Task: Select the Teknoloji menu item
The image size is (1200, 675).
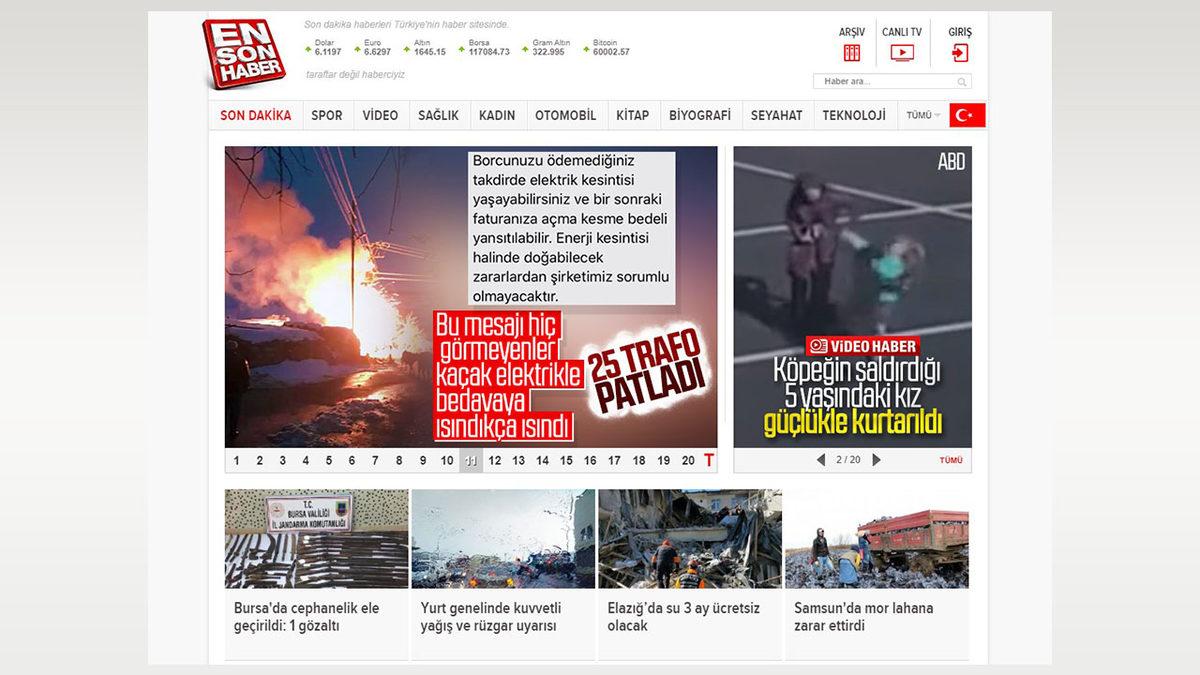Action: (x=854, y=115)
